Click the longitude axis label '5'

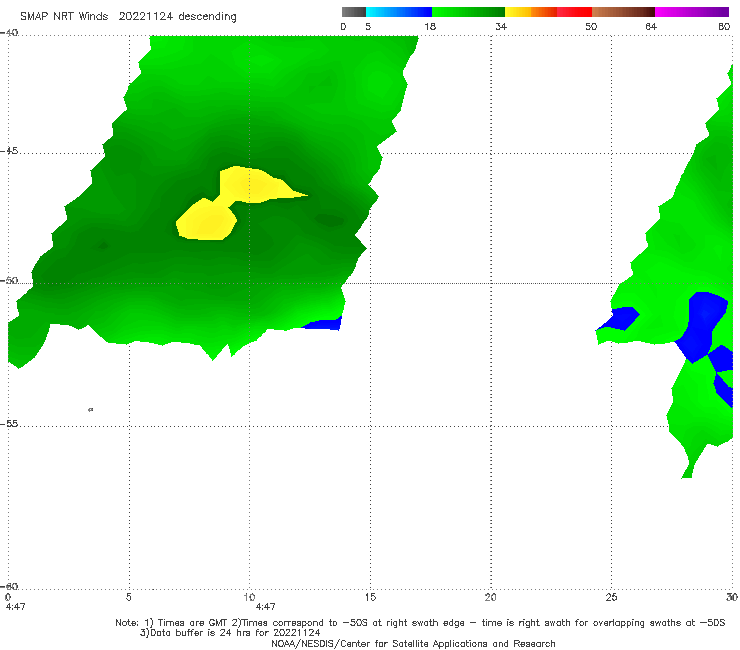pos(128,597)
